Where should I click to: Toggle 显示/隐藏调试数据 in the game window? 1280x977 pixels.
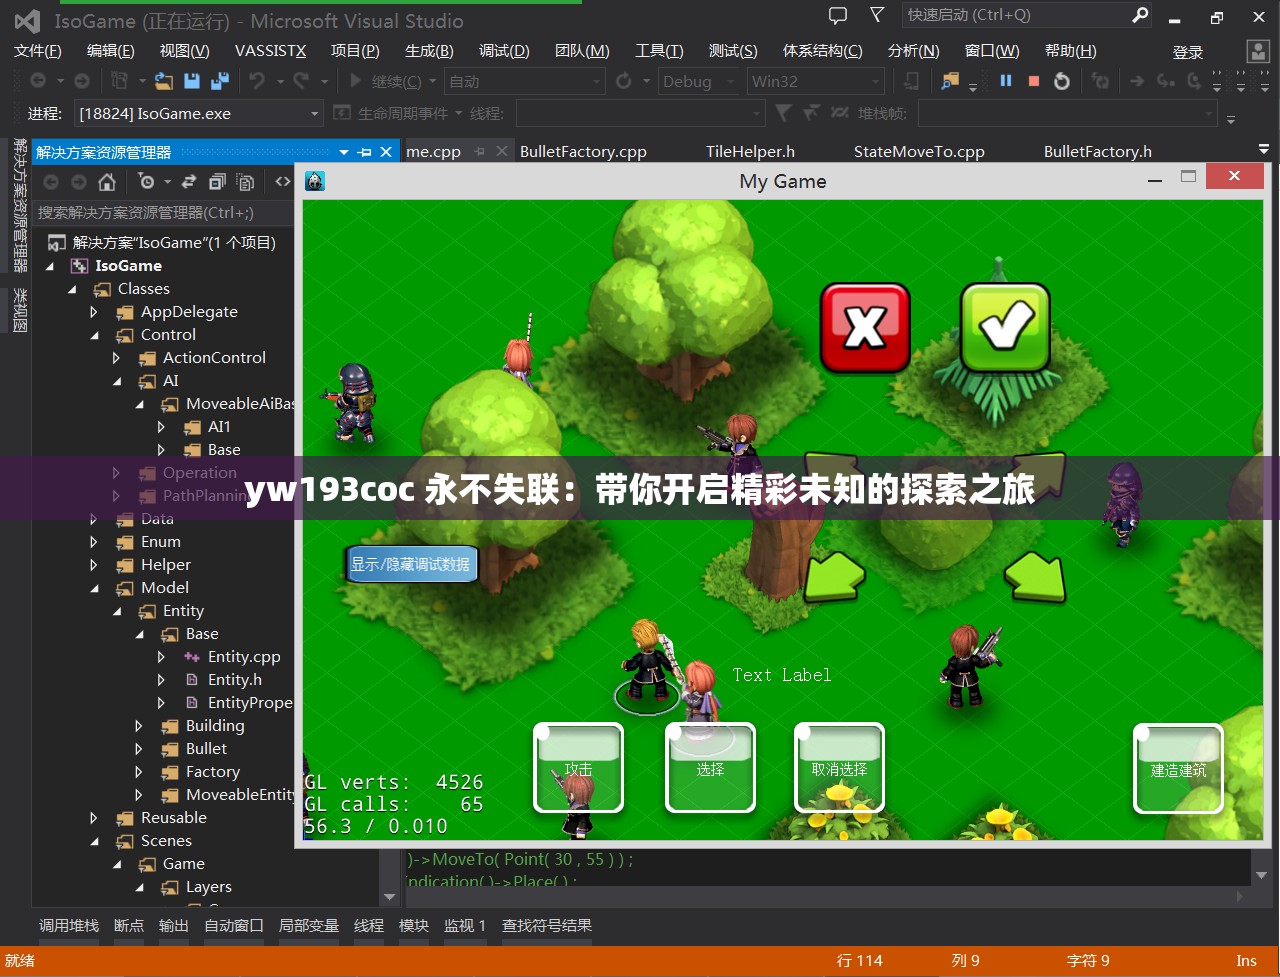click(411, 564)
